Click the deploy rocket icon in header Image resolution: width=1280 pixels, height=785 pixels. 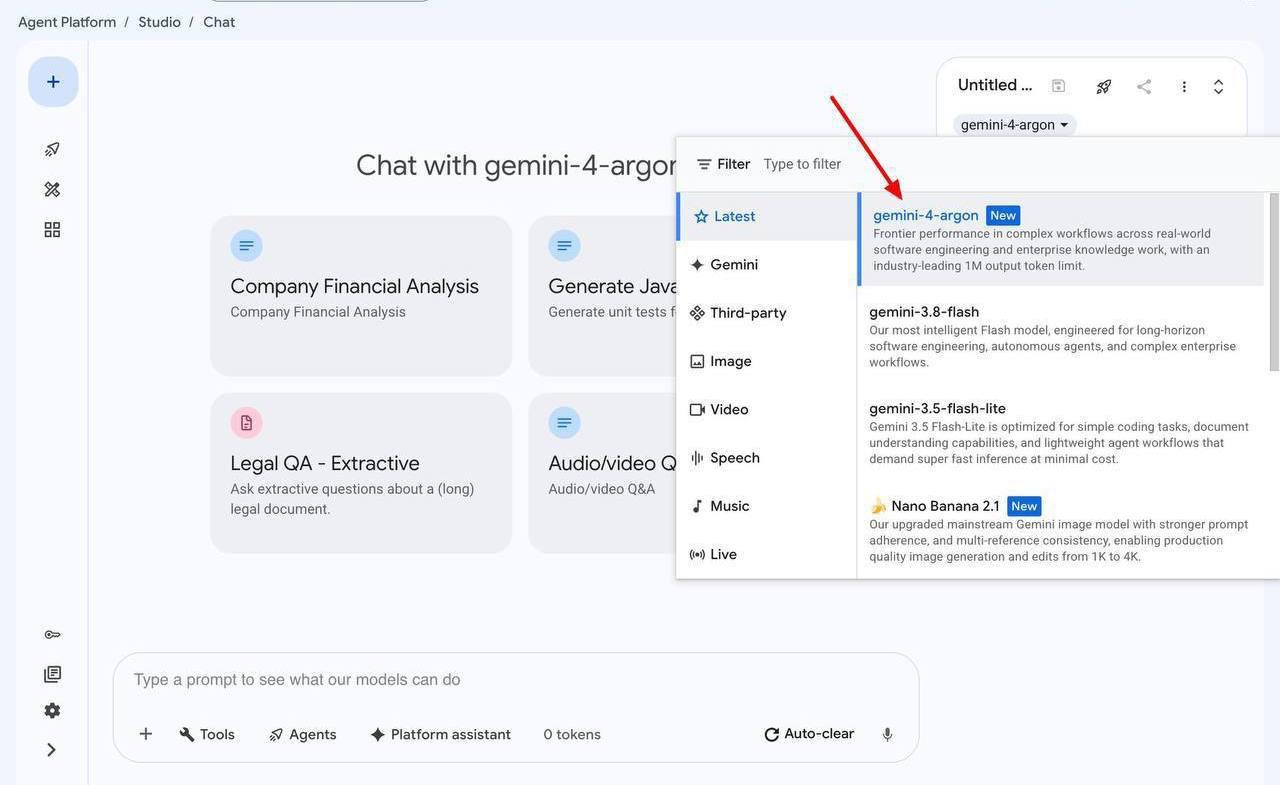pos(1104,87)
